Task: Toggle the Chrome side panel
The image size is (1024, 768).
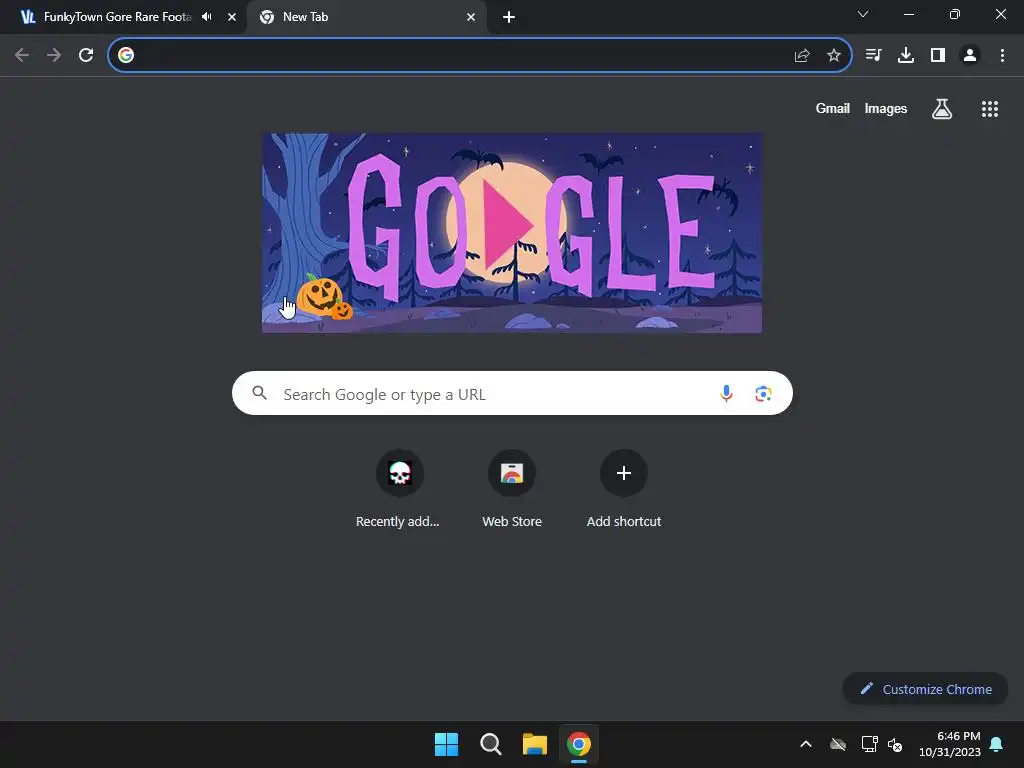Action: pos(938,56)
